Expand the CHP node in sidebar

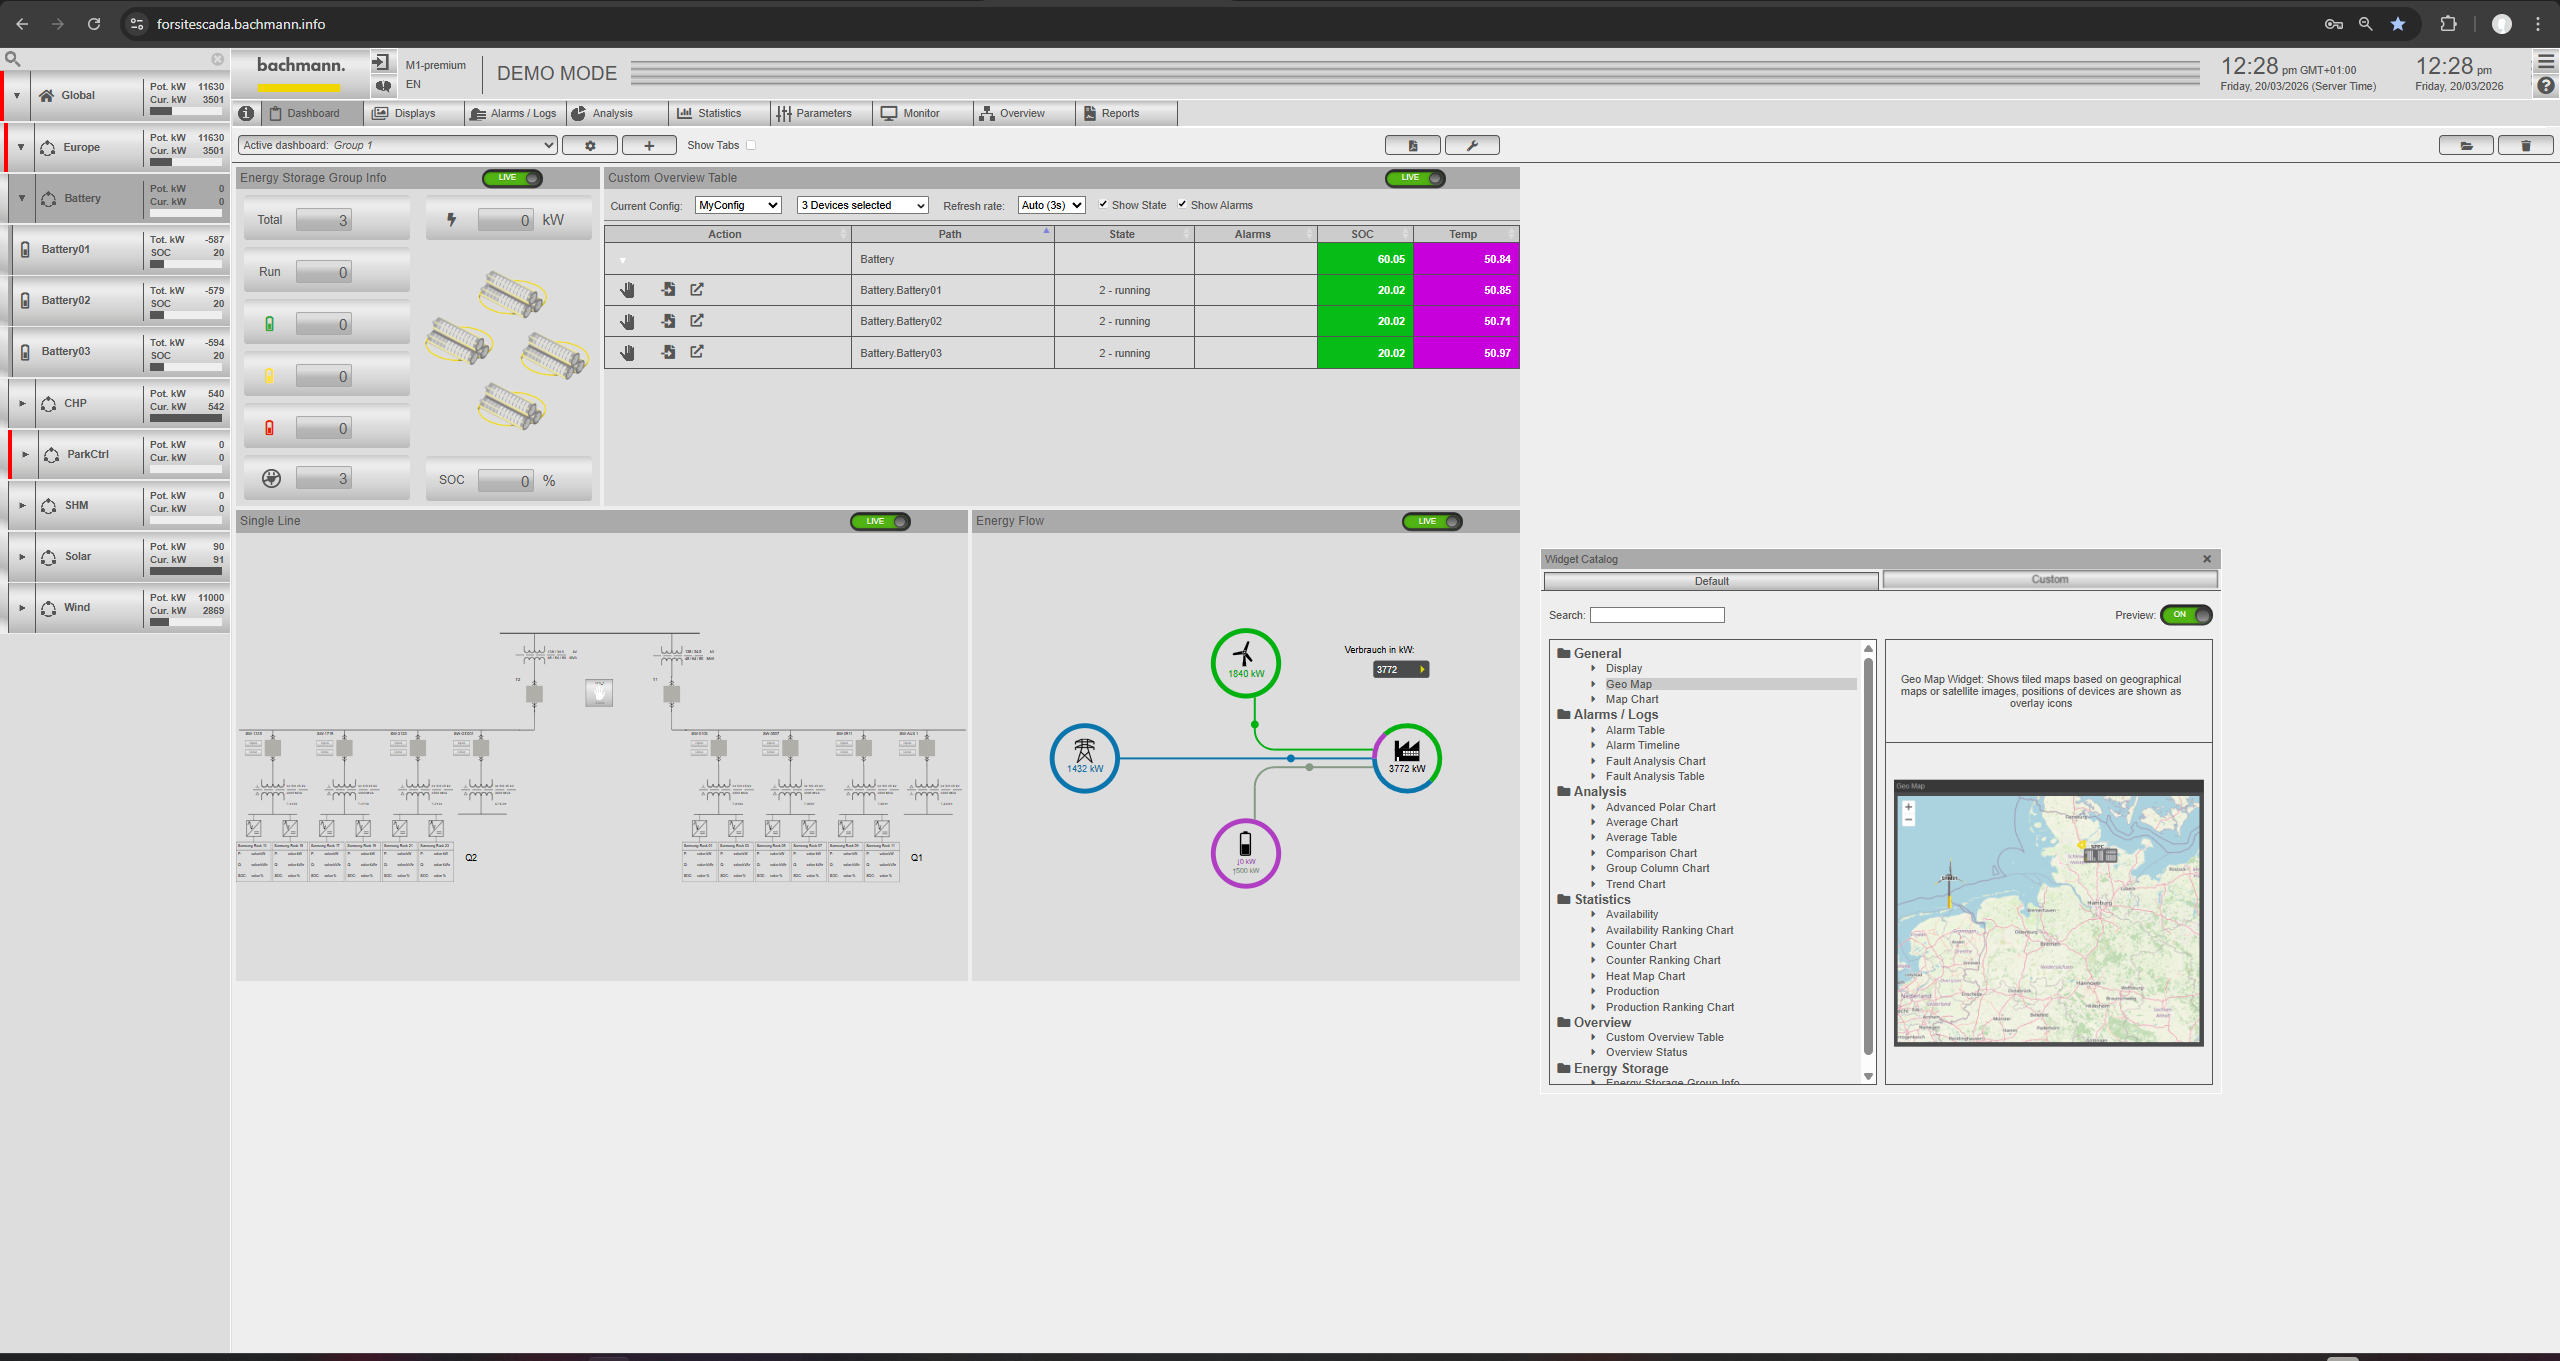pos(22,403)
